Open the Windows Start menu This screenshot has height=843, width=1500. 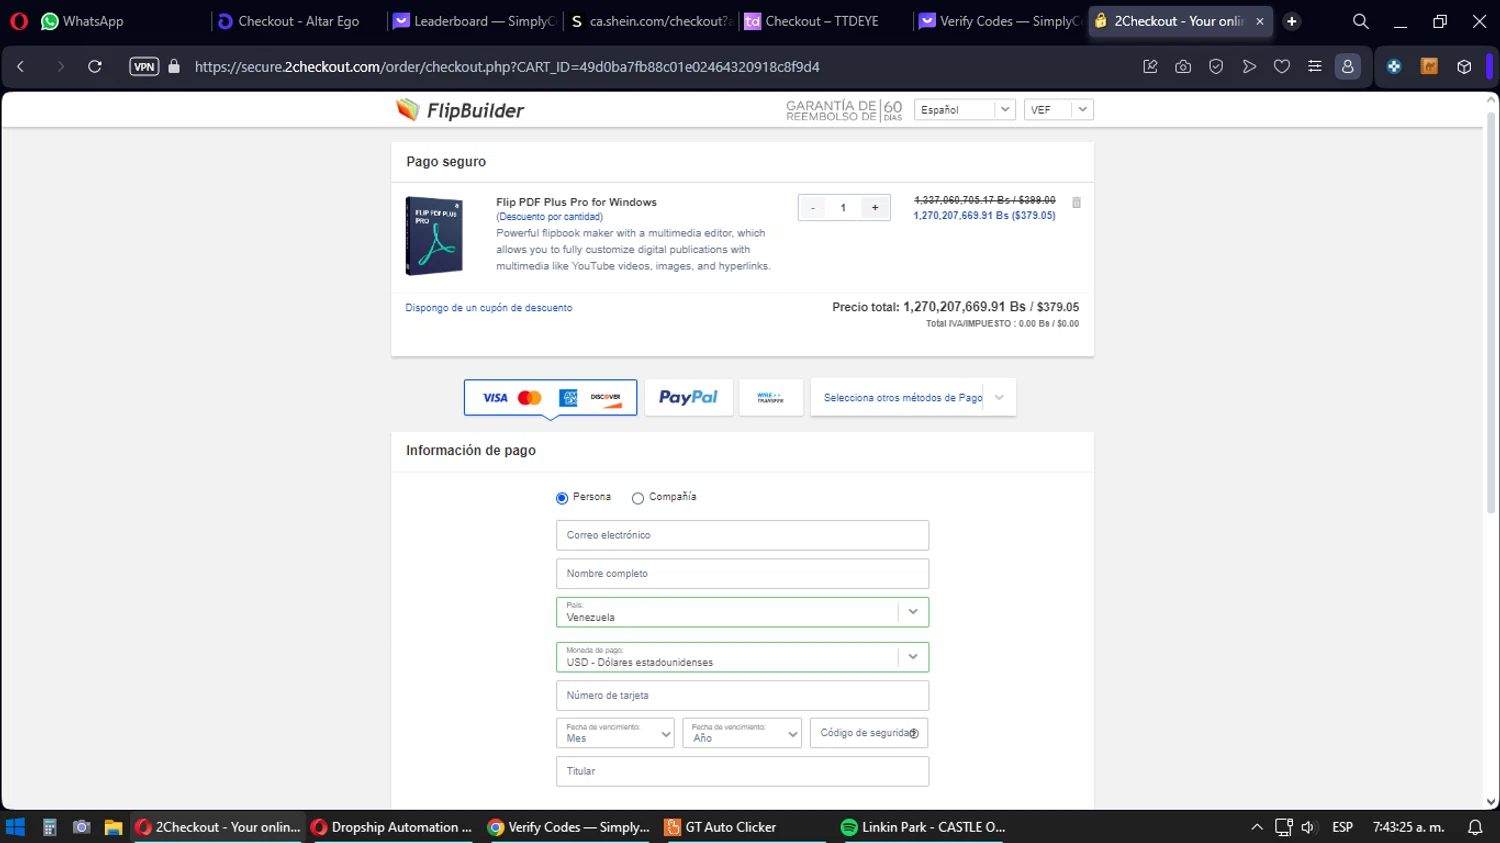coord(15,827)
